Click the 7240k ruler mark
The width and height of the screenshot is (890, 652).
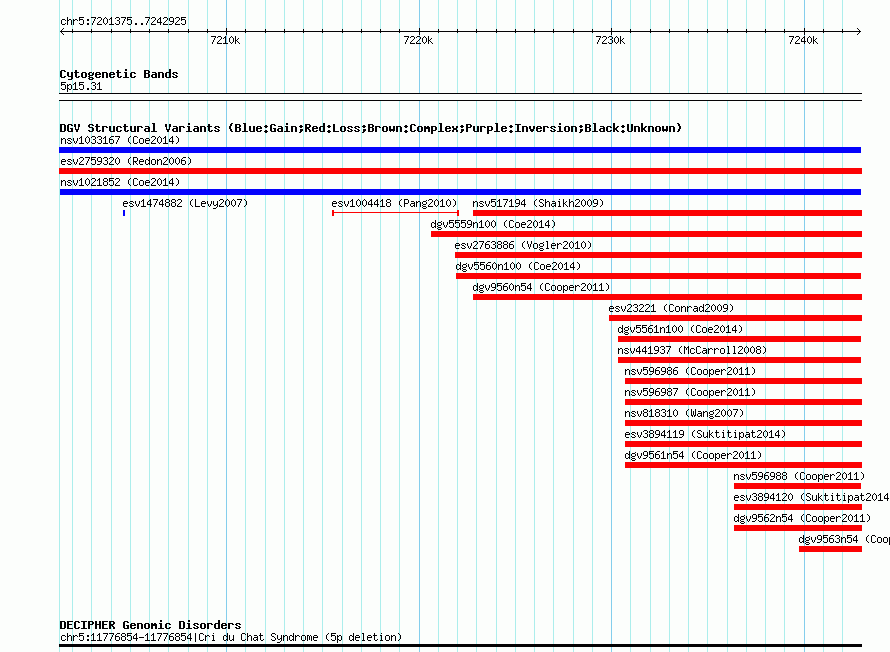(x=803, y=40)
